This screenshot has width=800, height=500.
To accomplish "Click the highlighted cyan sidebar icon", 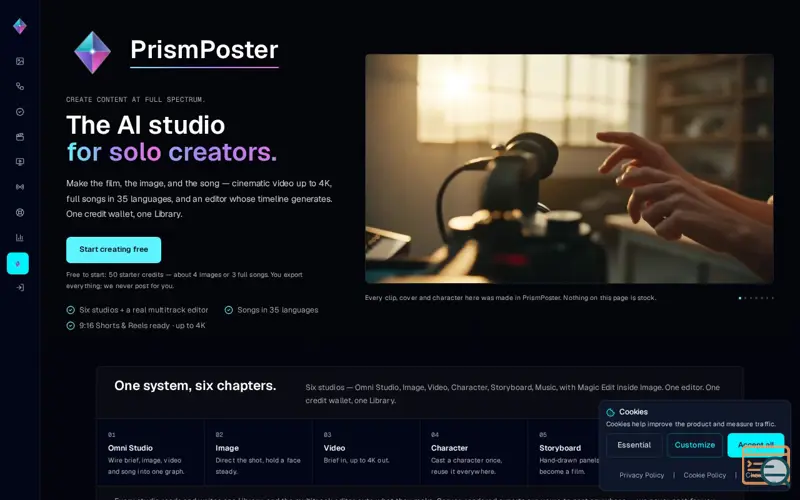I will (x=18, y=263).
